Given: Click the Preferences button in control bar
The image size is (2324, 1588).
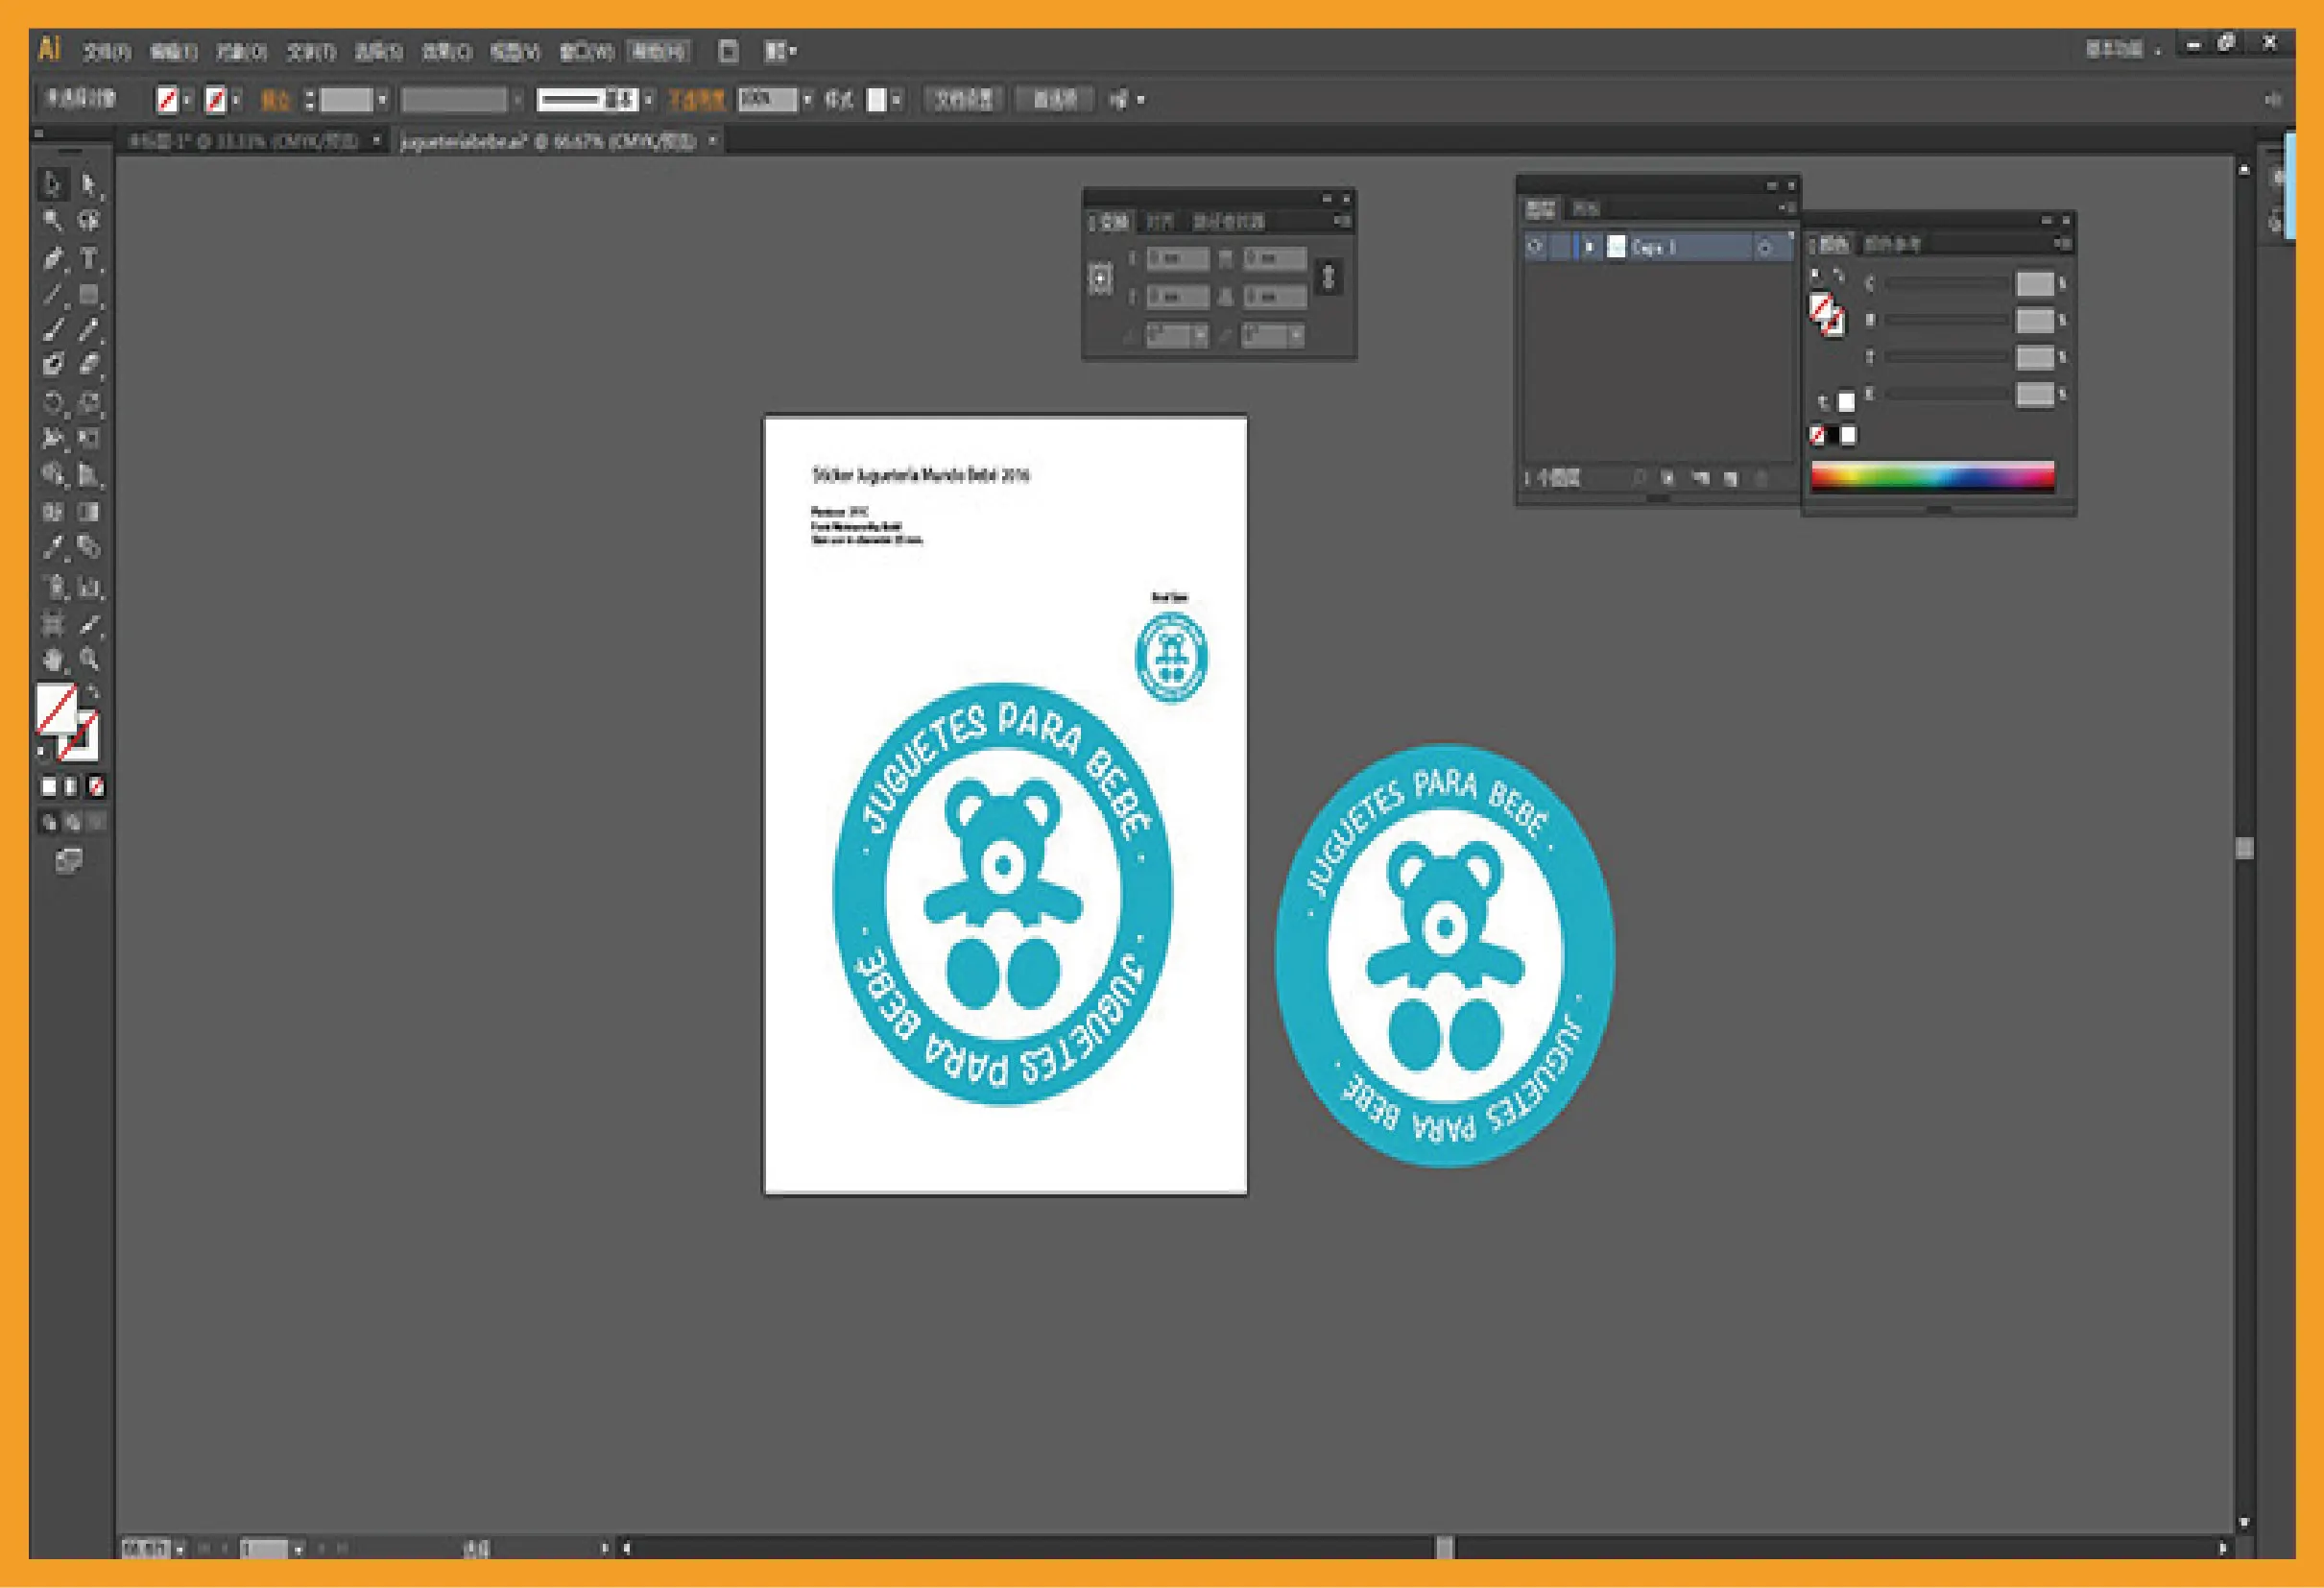Looking at the screenshot, I should 1054,100.
